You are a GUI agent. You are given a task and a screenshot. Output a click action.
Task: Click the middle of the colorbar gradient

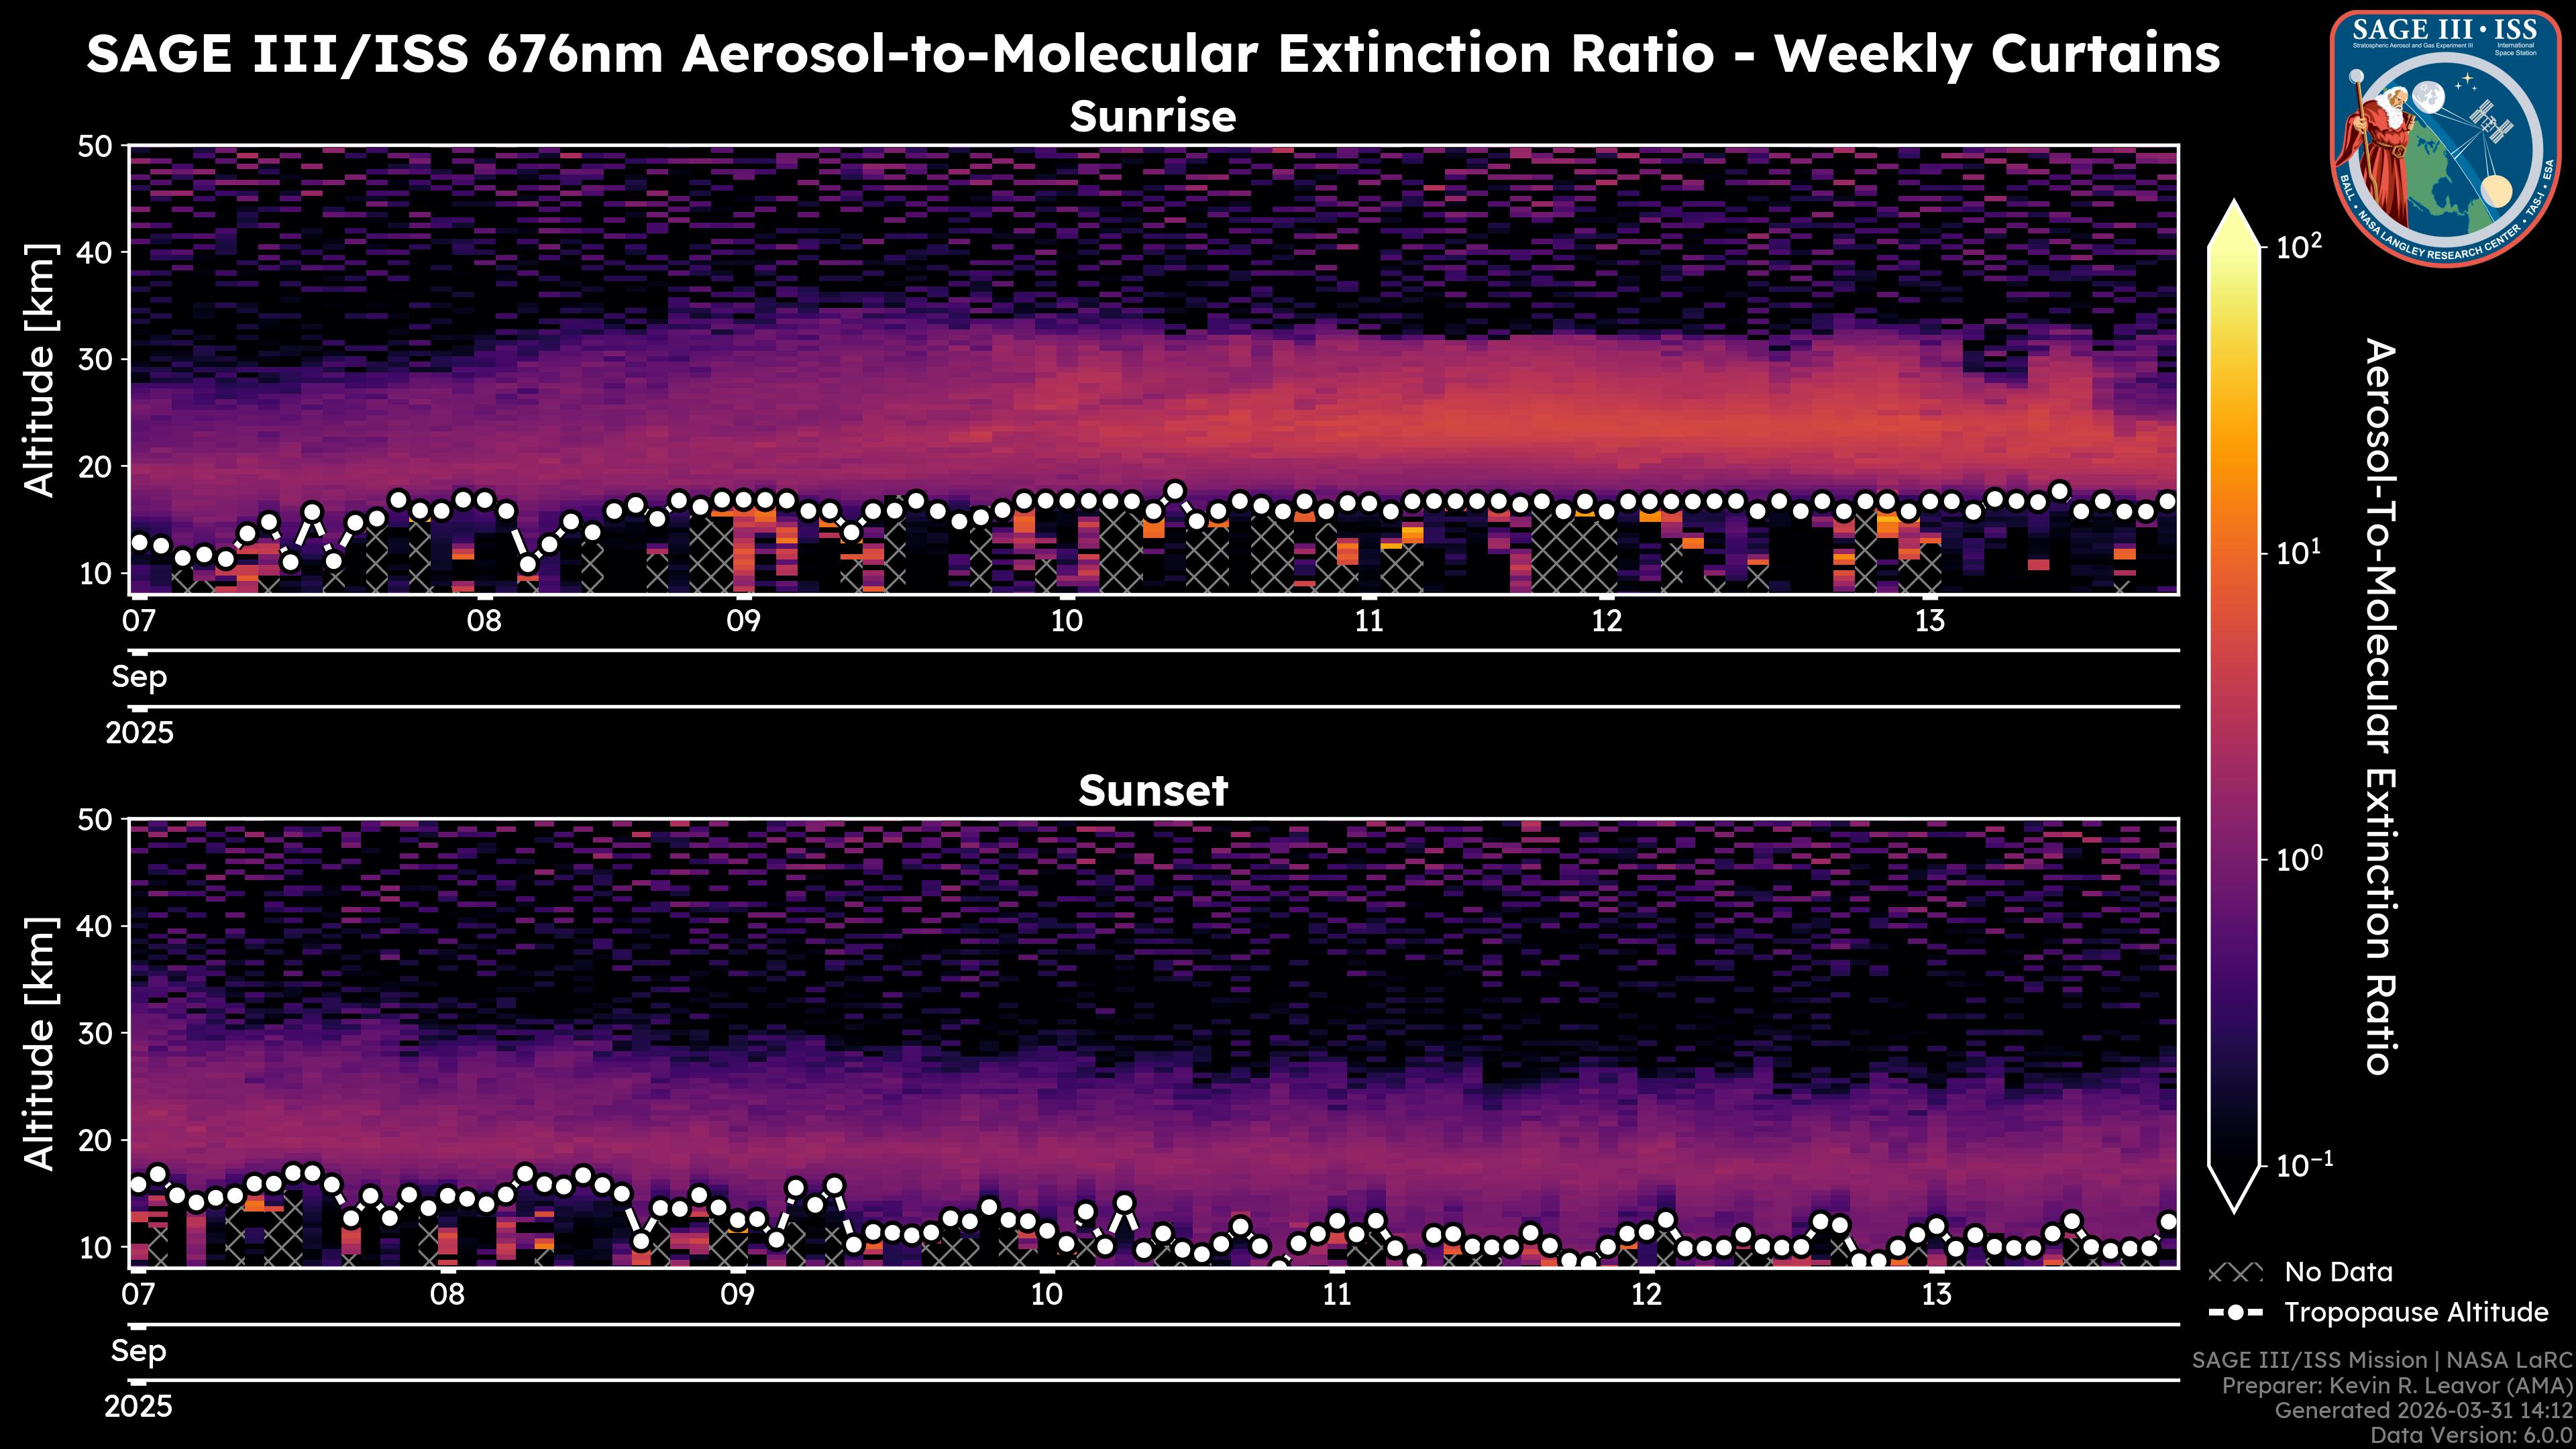(x=2234, y=705)
